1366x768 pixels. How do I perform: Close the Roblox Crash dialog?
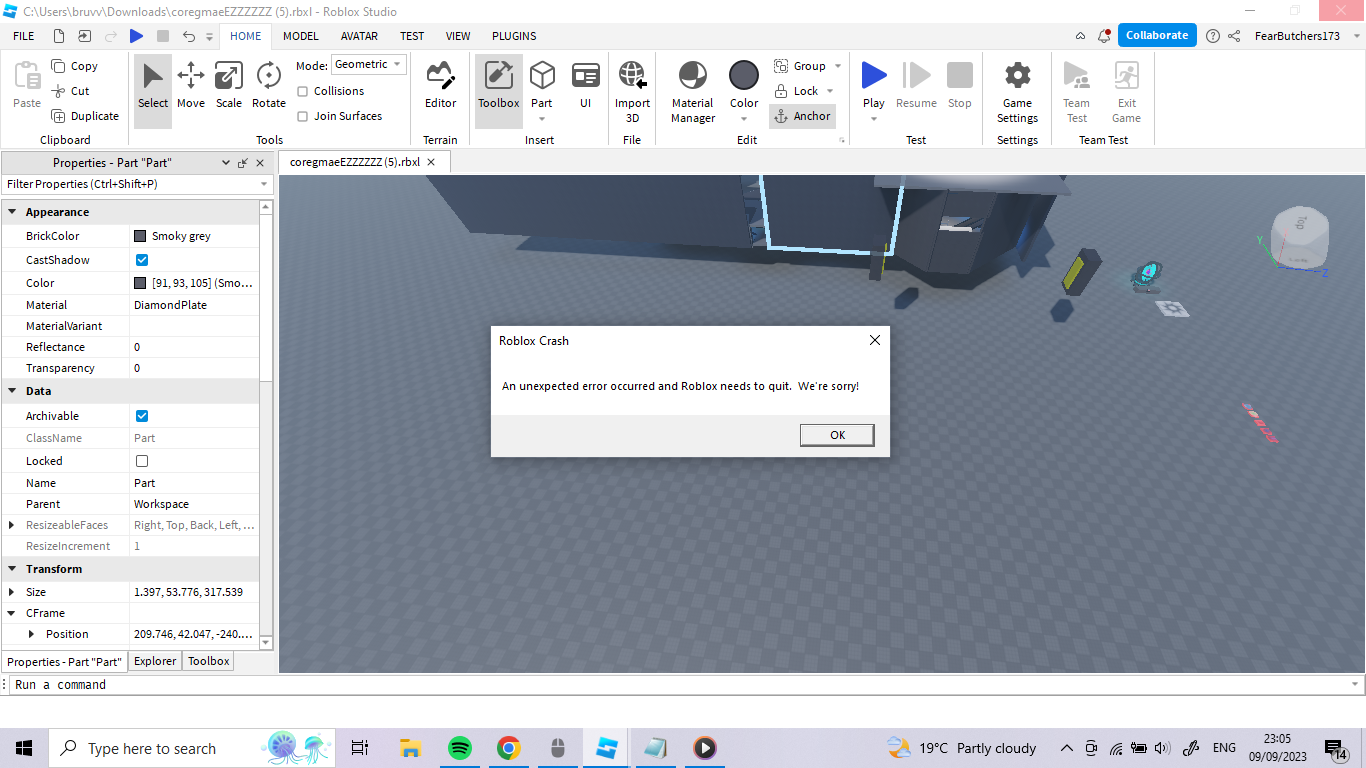pos(875,340)
